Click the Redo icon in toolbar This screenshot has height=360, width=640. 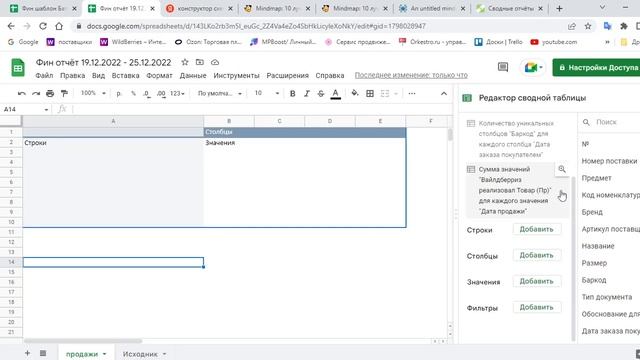tap(36, 93)
